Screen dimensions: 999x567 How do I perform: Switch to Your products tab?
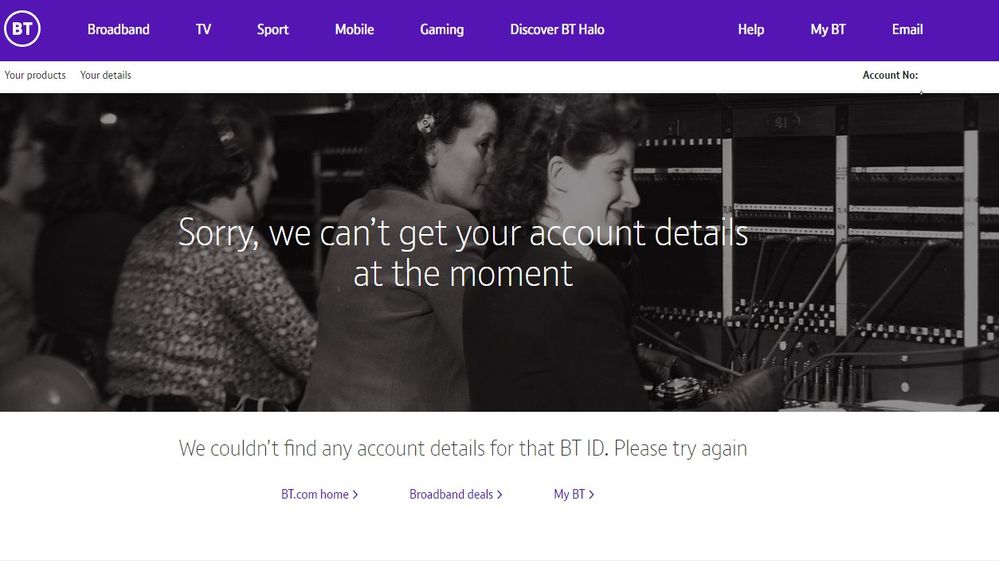pyautogui.click(x=35, y=75)
